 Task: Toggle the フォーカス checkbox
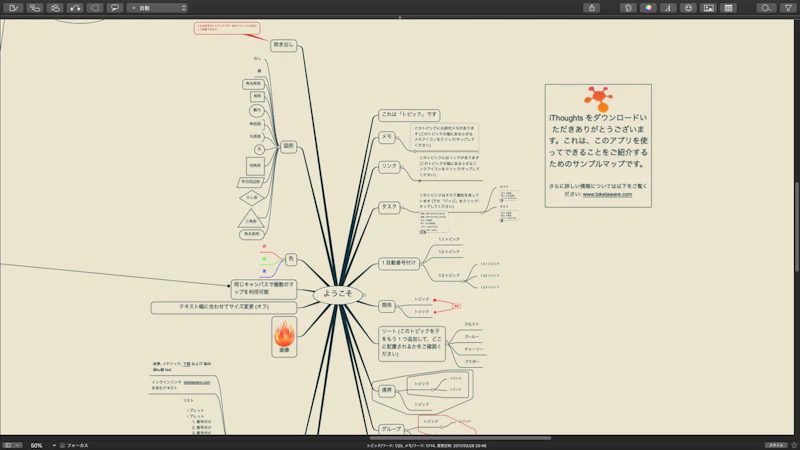[62, 444]
